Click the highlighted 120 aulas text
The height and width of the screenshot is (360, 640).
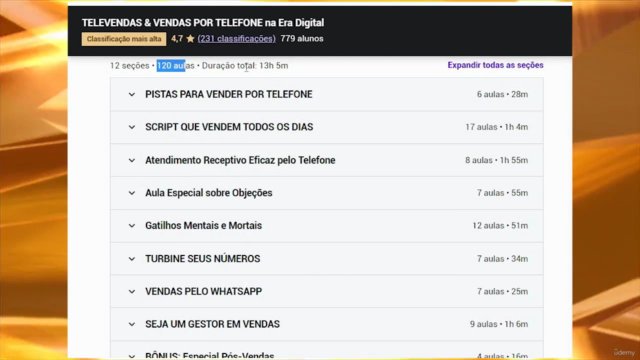click(176, 66)
